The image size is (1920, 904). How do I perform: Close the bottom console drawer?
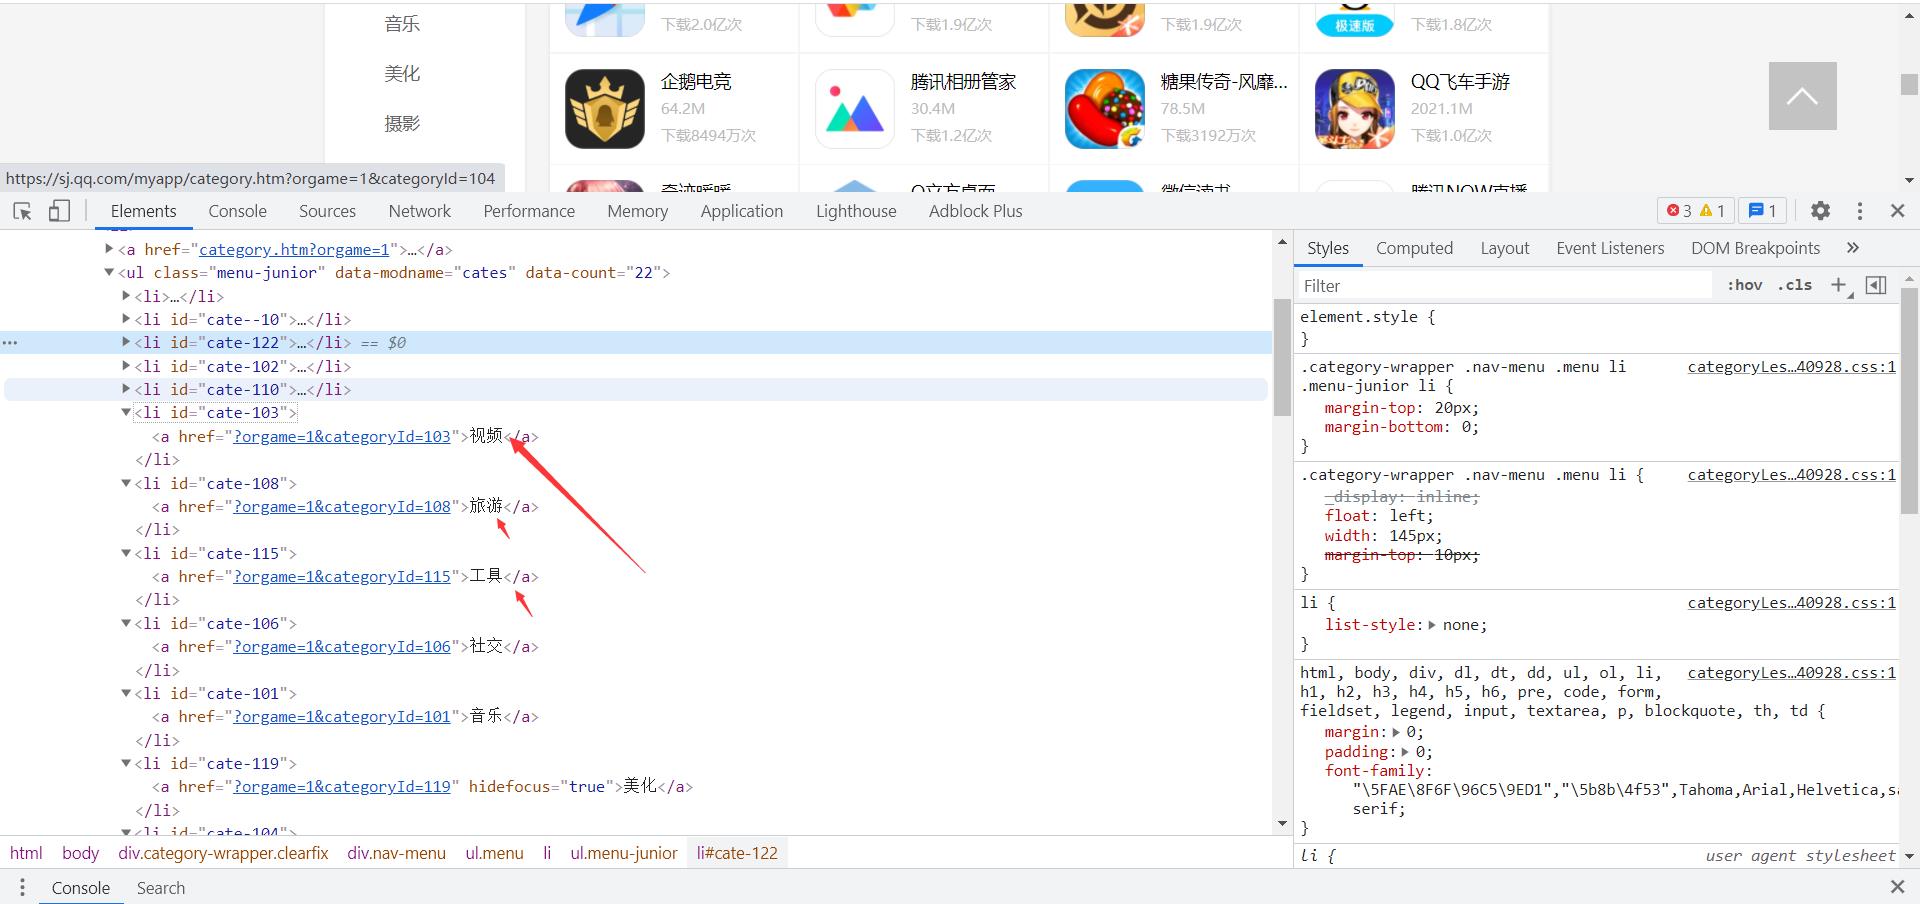[1897, 887]
